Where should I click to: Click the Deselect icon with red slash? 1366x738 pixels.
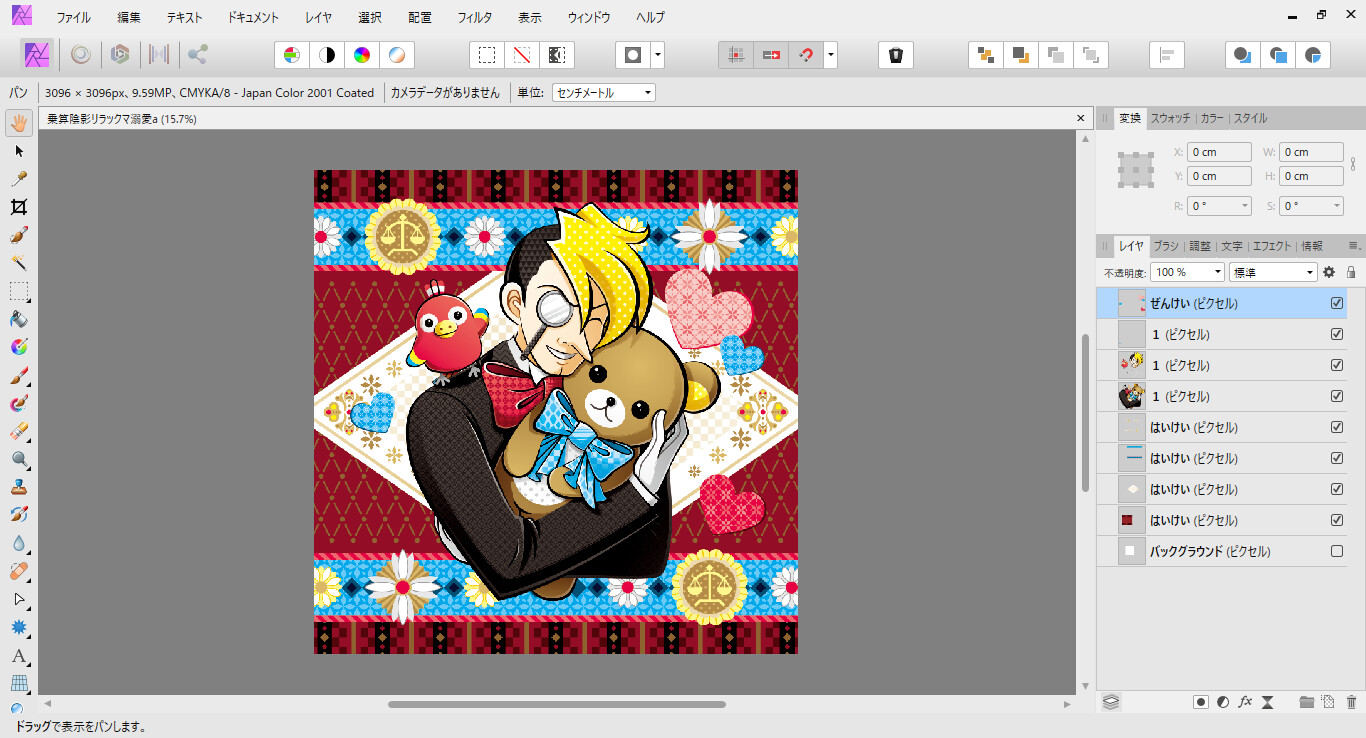pos(522,55)
